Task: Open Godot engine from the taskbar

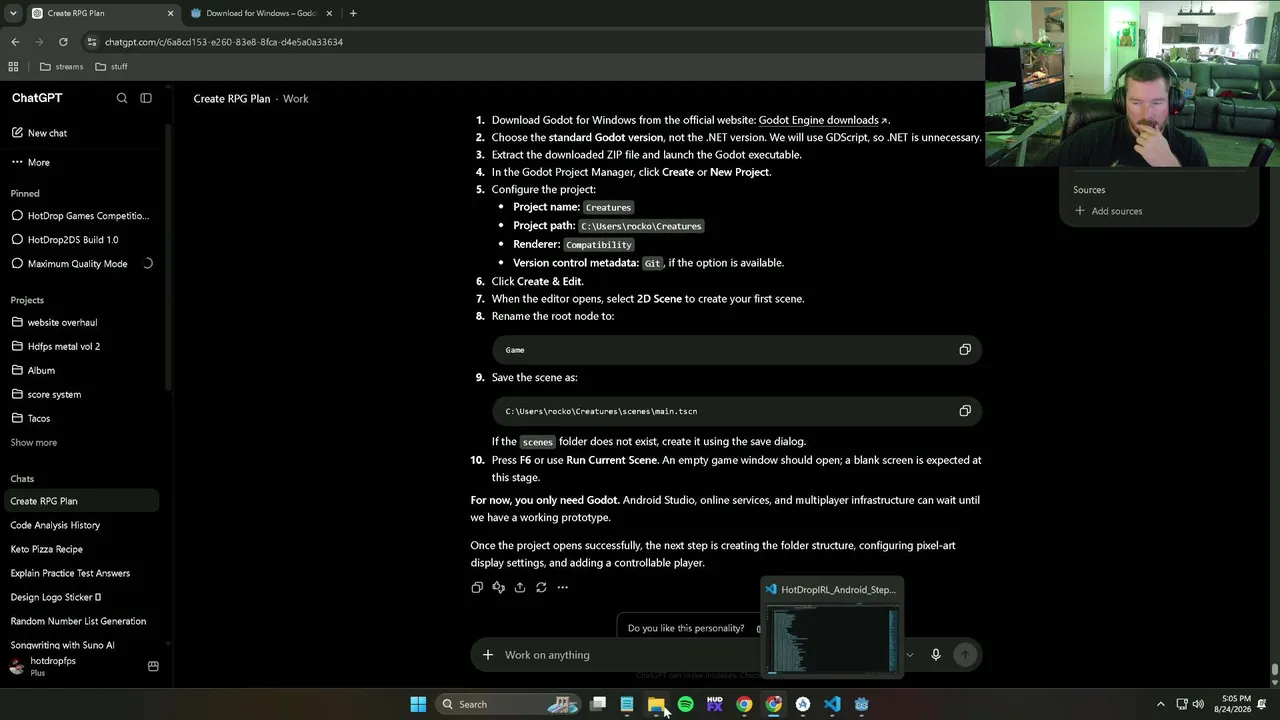Action: tap(861, 704)
